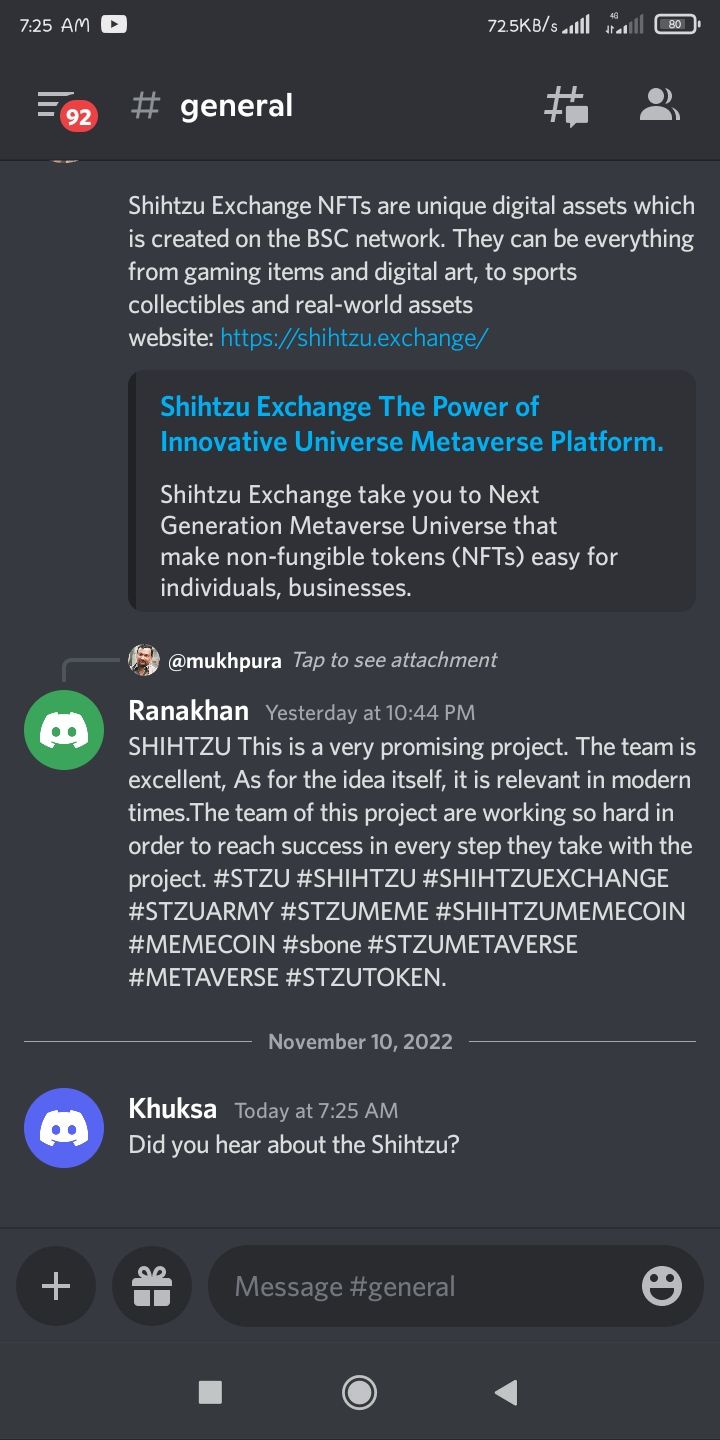Tap Khuksa's blue Discord avatar
The height and width of the screenshot is (1440, 720).
tap(64, 1128)
